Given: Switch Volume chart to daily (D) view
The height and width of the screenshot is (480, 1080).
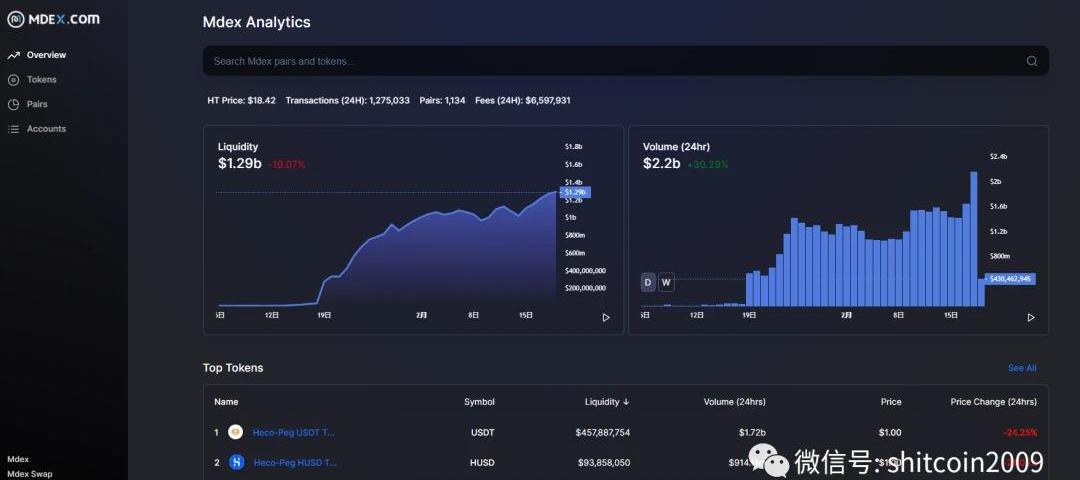Looking at the screenshot, I should click(648, 283).
